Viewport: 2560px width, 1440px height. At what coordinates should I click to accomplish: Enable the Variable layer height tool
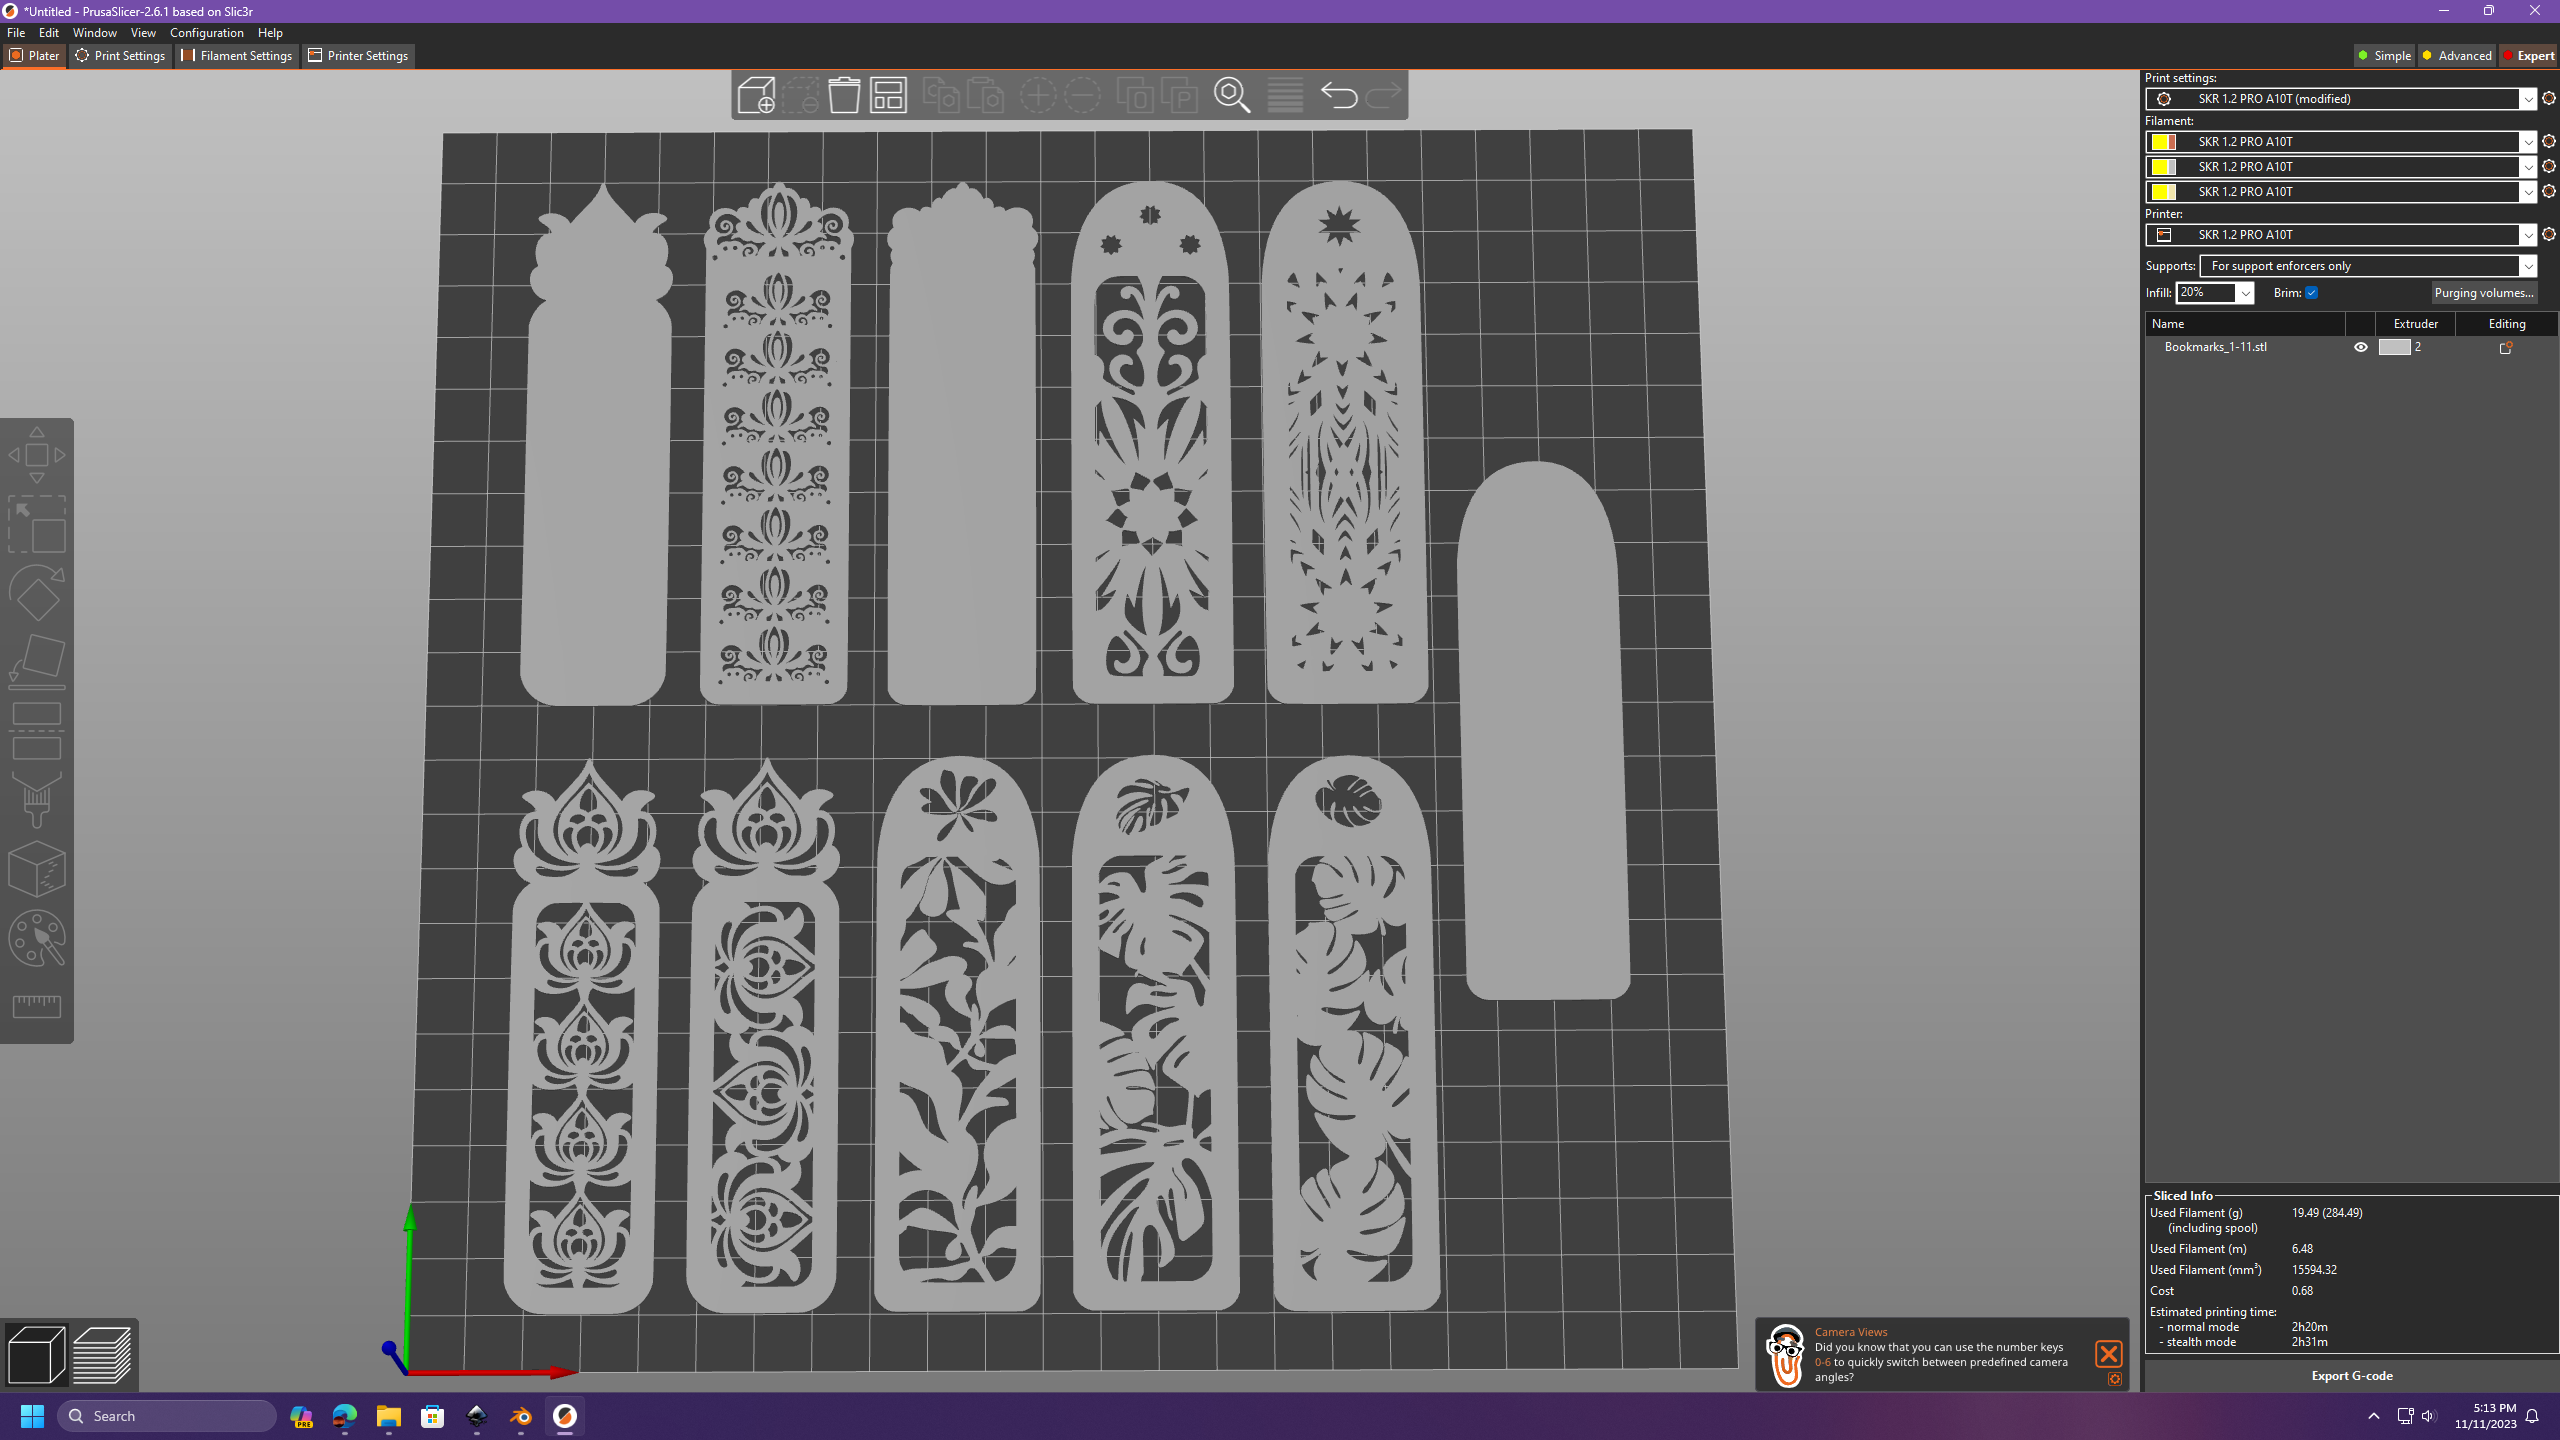(1284, 95)
